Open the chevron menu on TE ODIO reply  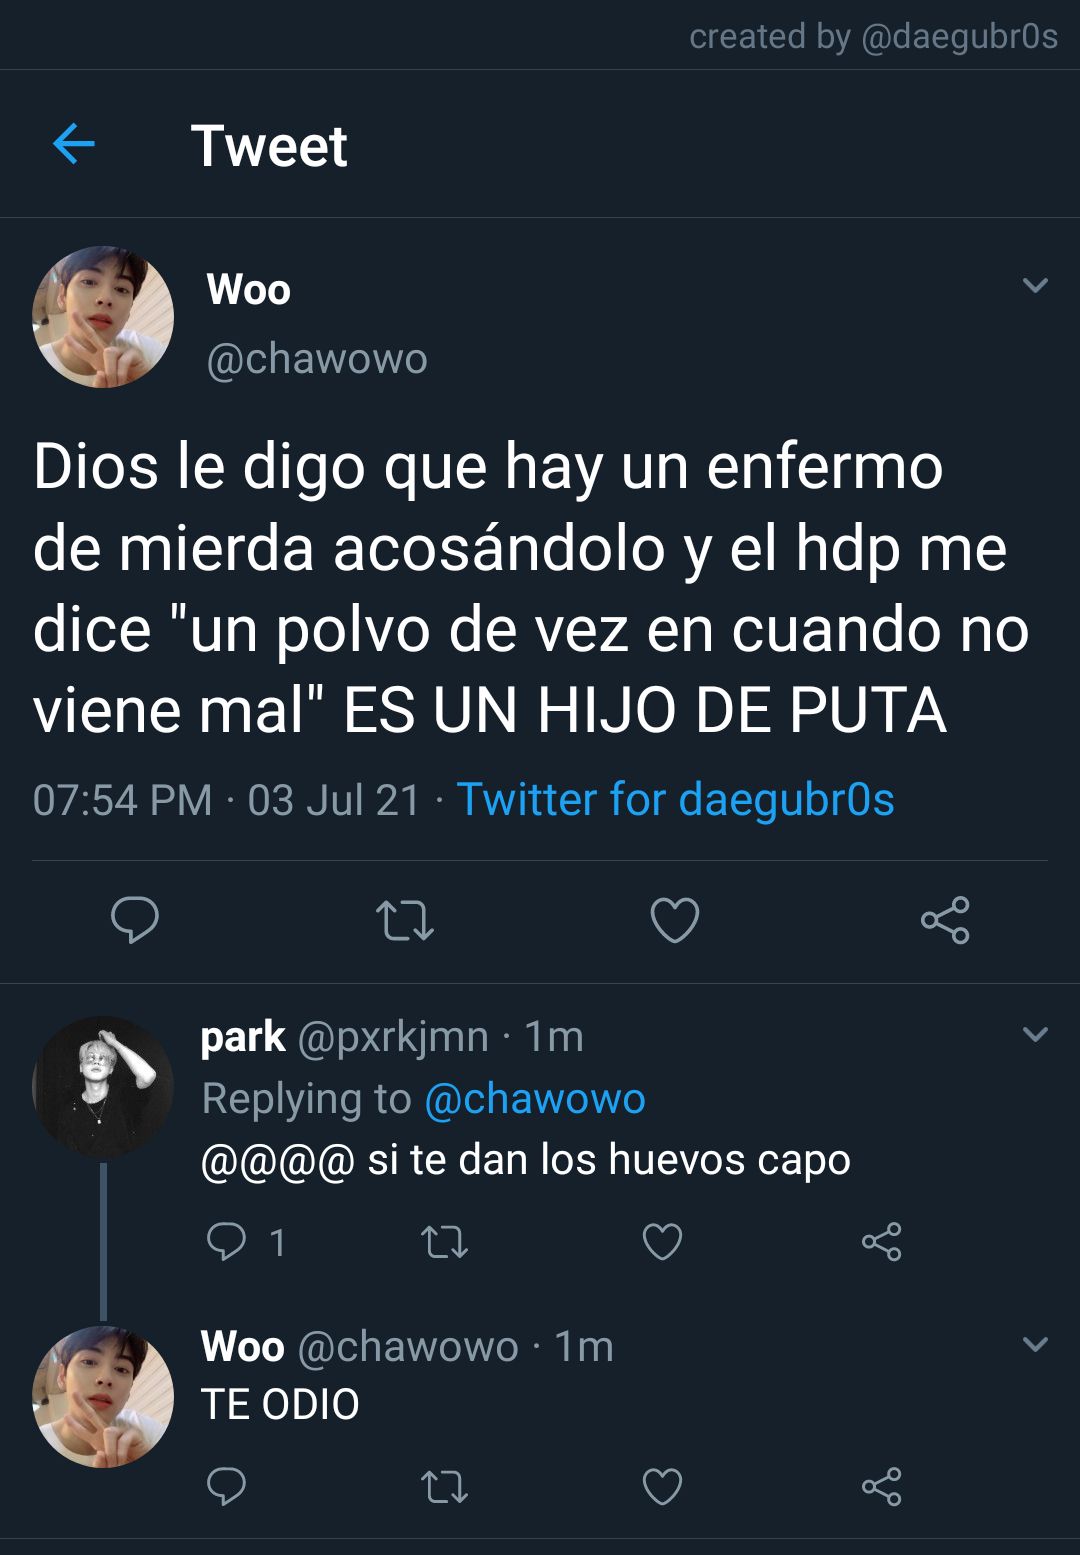pyautogui.click(x=1036, y=1344)
